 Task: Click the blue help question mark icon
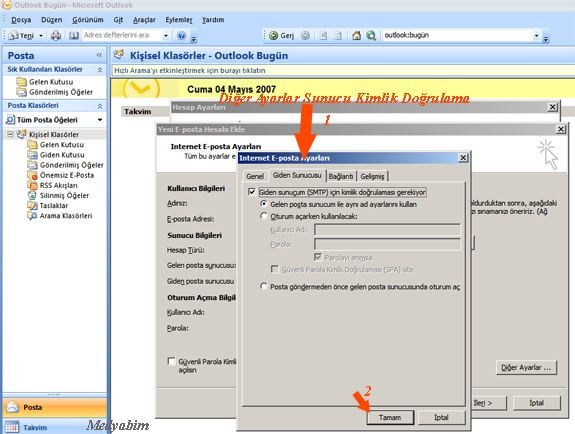pyautogui.click(x=181, y=36)
